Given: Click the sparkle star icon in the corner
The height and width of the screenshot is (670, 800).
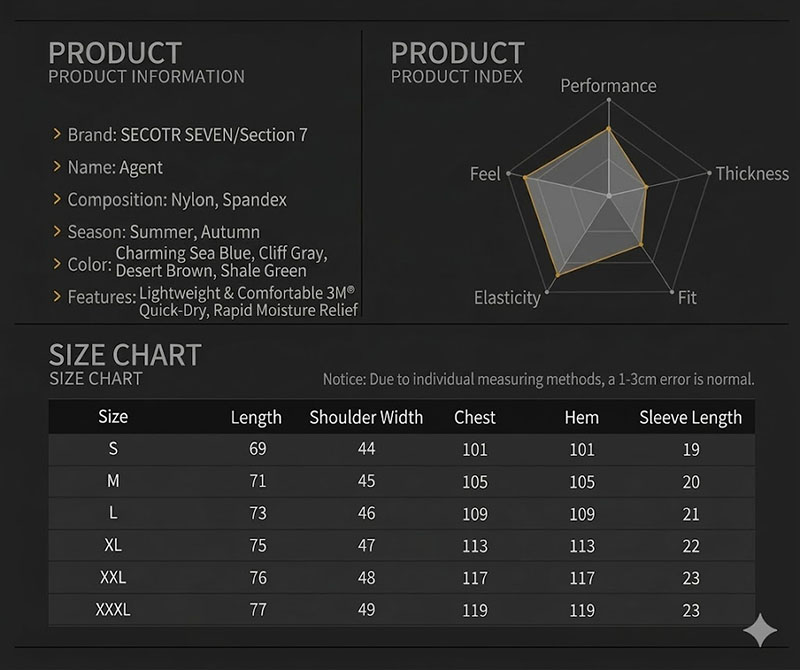Looking at the screenshot, I should point(760,630).
